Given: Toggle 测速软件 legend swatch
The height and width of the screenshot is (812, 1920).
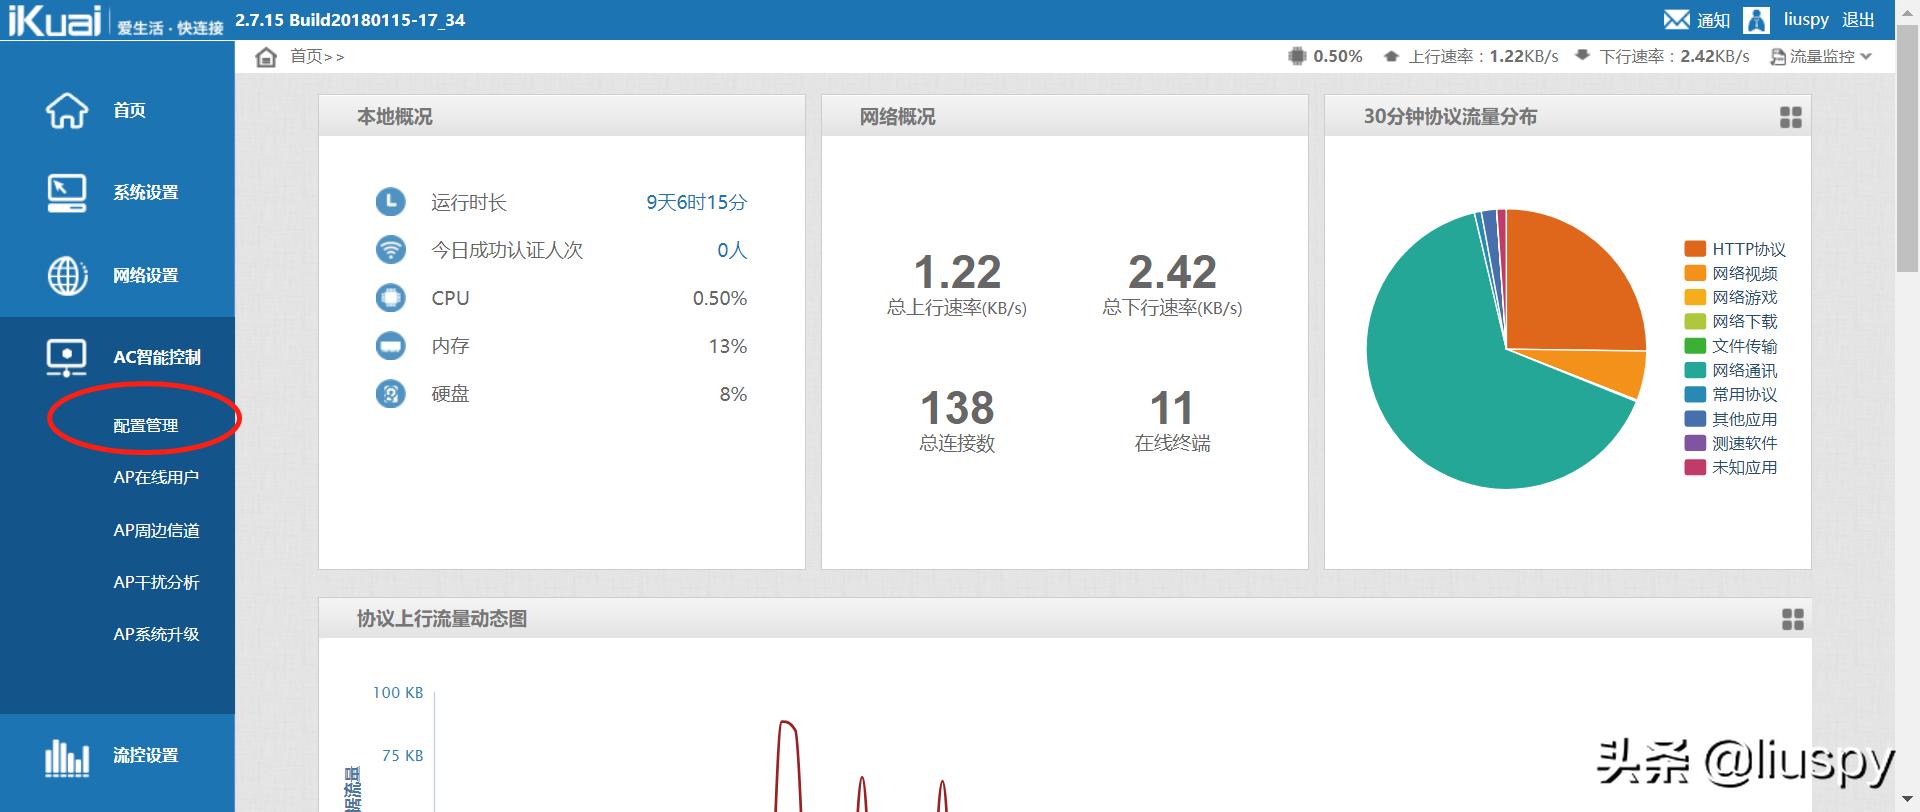Looking at the screenshot, I should (1694, 443).
